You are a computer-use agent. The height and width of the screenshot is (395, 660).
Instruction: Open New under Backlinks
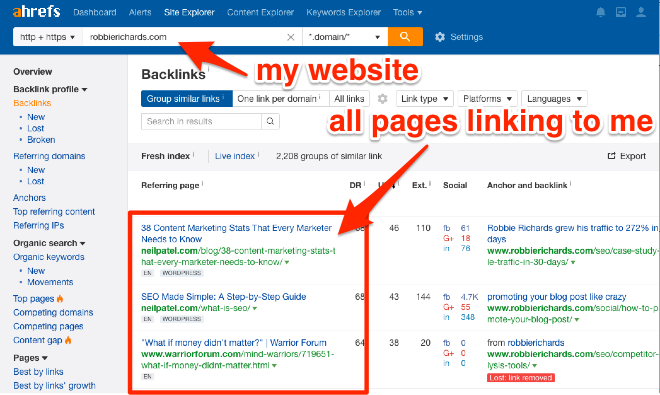pyautogui.click(x=36, y=117)
